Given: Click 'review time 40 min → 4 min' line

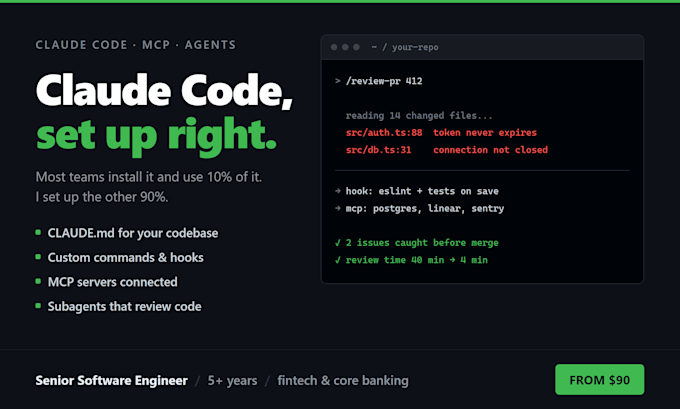Looking at the screenshot, I should click(x=416, y=260).
